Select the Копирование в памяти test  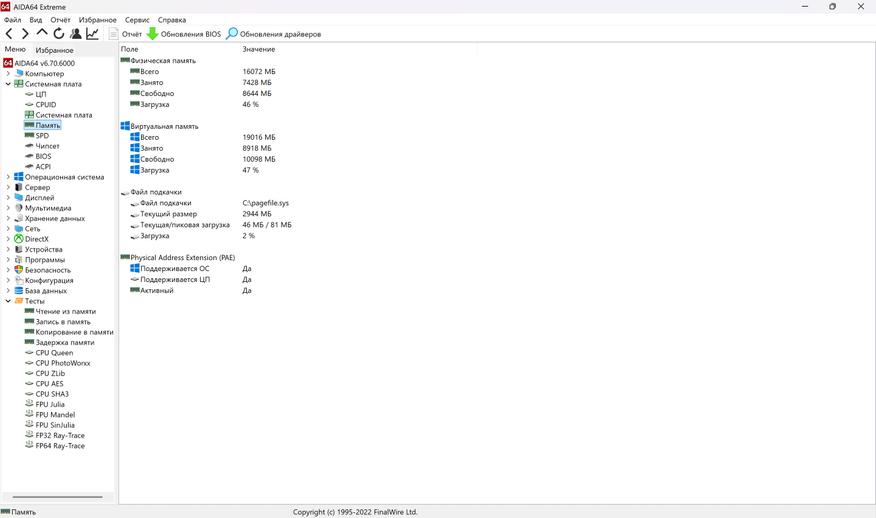coord(74,332)
